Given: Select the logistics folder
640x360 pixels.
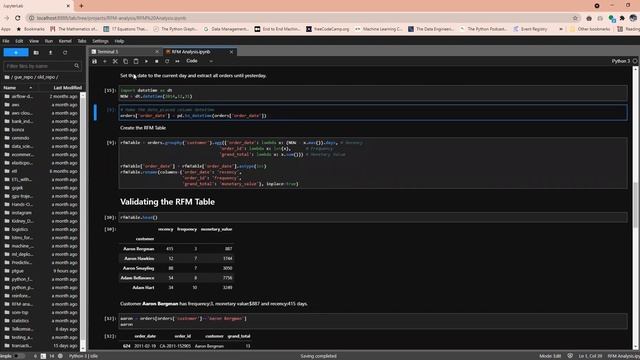Looking at the screenshot, I should 40,229.
